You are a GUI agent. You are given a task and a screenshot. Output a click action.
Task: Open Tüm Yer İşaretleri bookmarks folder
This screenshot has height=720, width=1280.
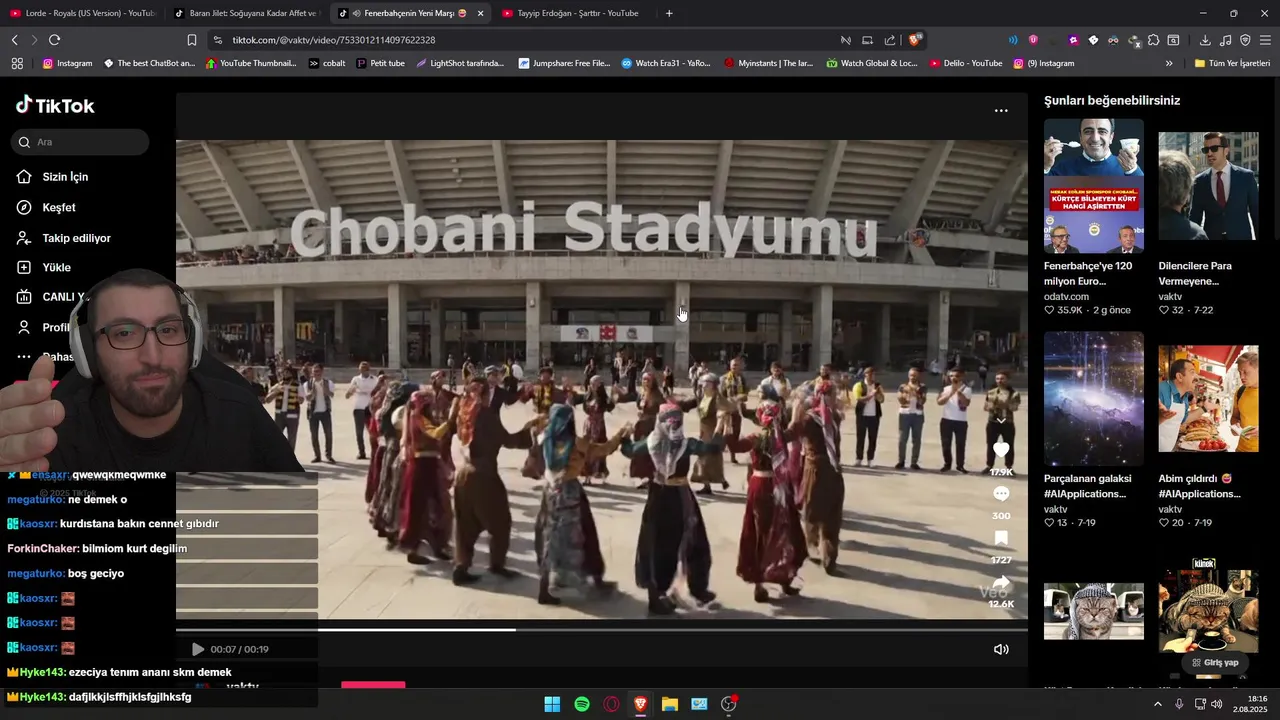pos(1232,63)
